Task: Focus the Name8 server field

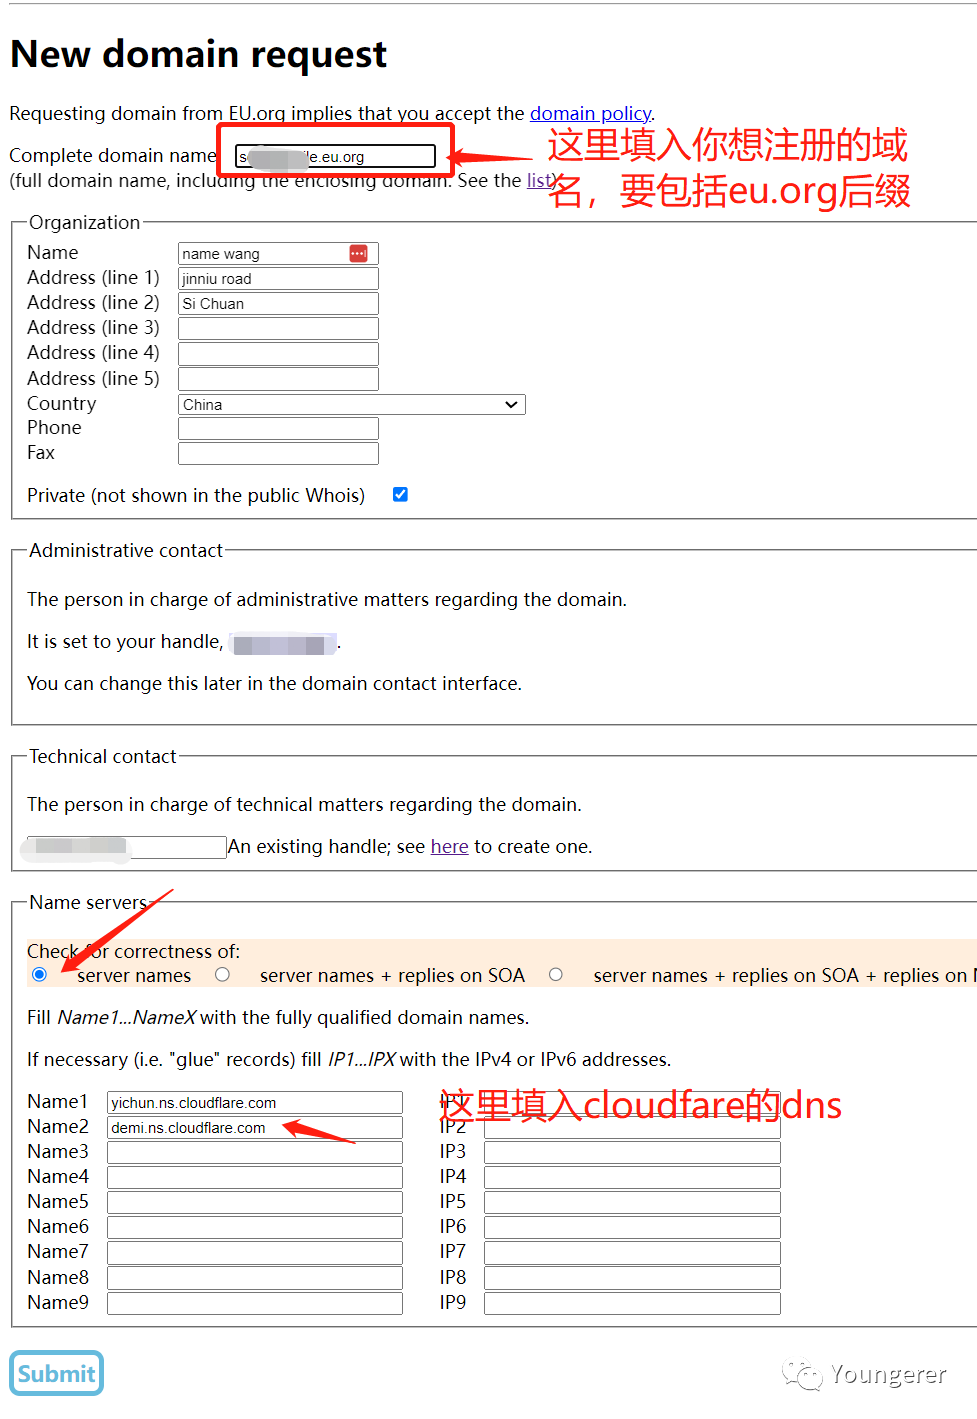Action: [255, 1278]
